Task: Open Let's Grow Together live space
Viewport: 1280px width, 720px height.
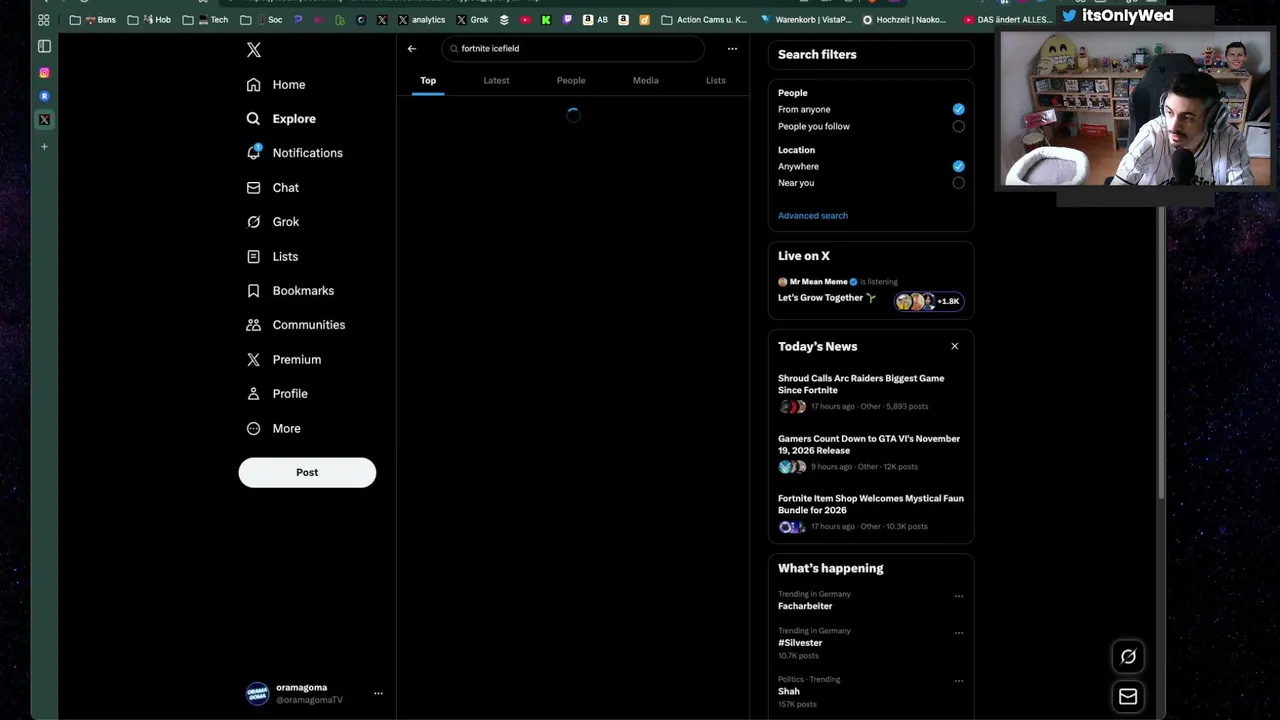Action: tap(826, 298)
